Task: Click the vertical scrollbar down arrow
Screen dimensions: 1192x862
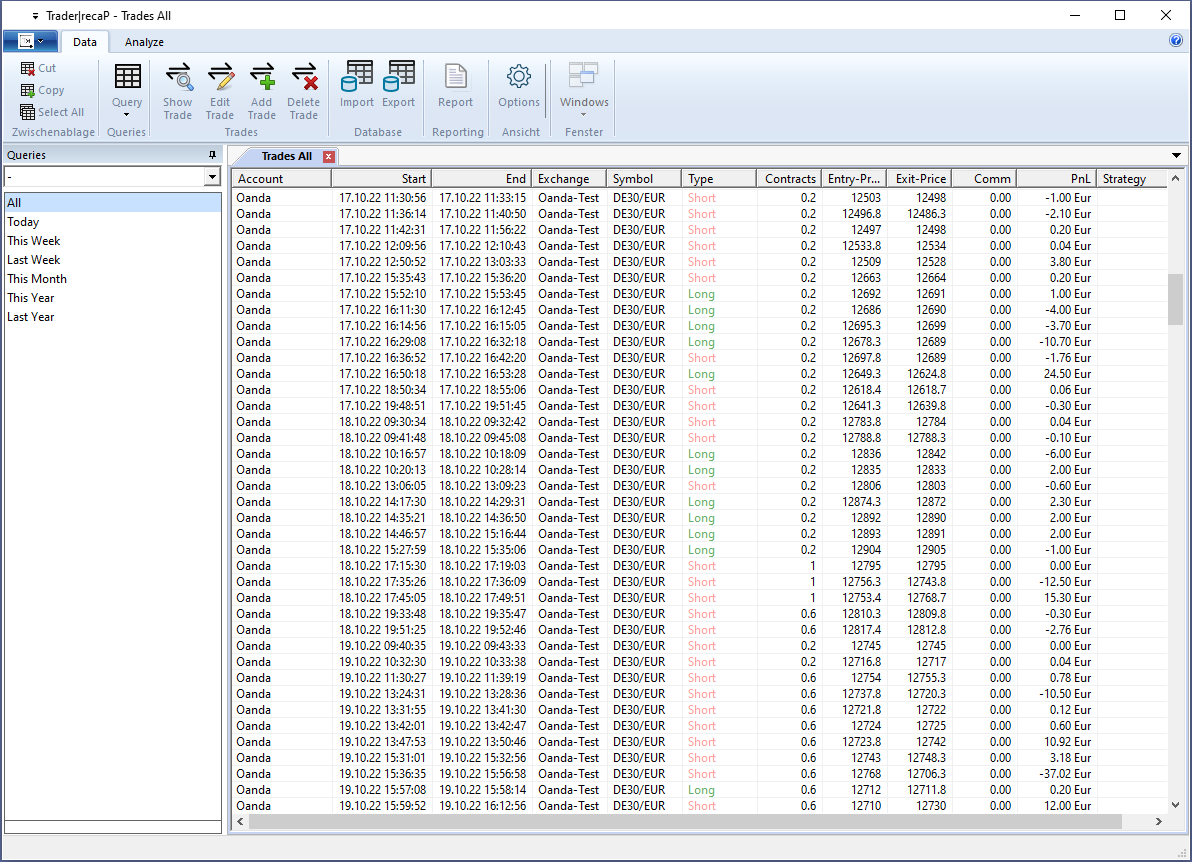Action: coord(1175,804)
